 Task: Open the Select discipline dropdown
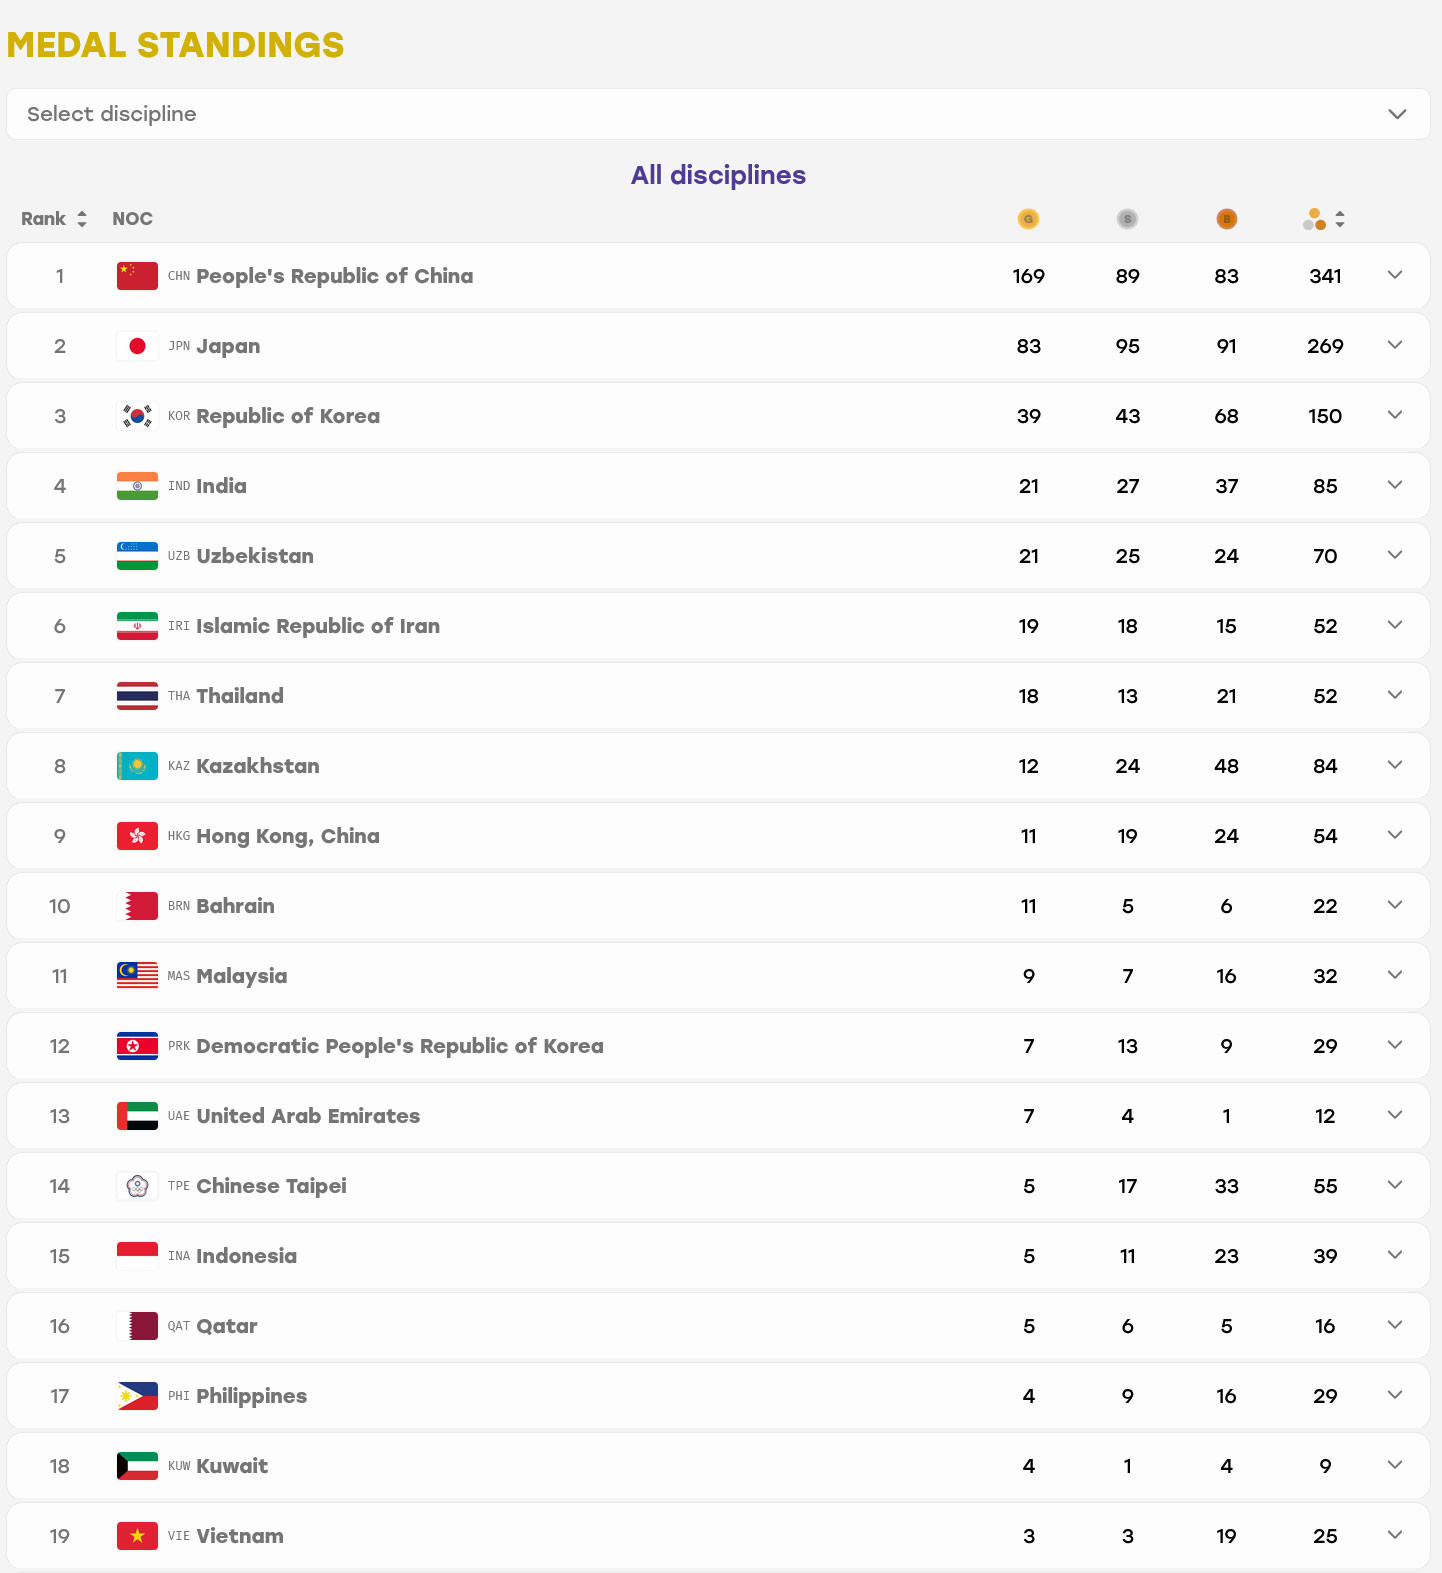[718, 114]
